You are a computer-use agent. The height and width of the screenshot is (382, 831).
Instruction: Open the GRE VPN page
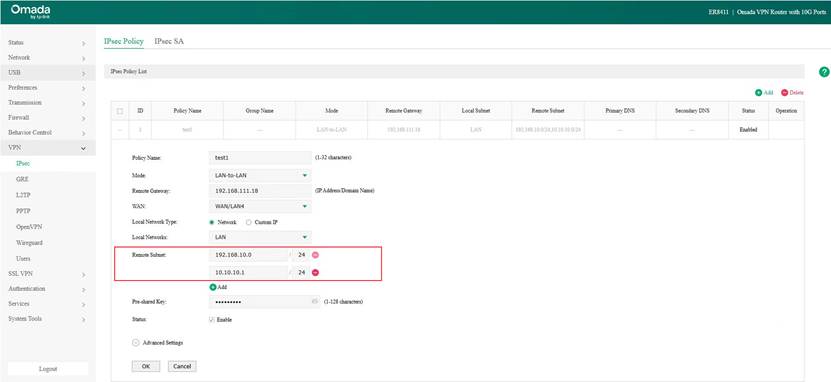[22, 180]
